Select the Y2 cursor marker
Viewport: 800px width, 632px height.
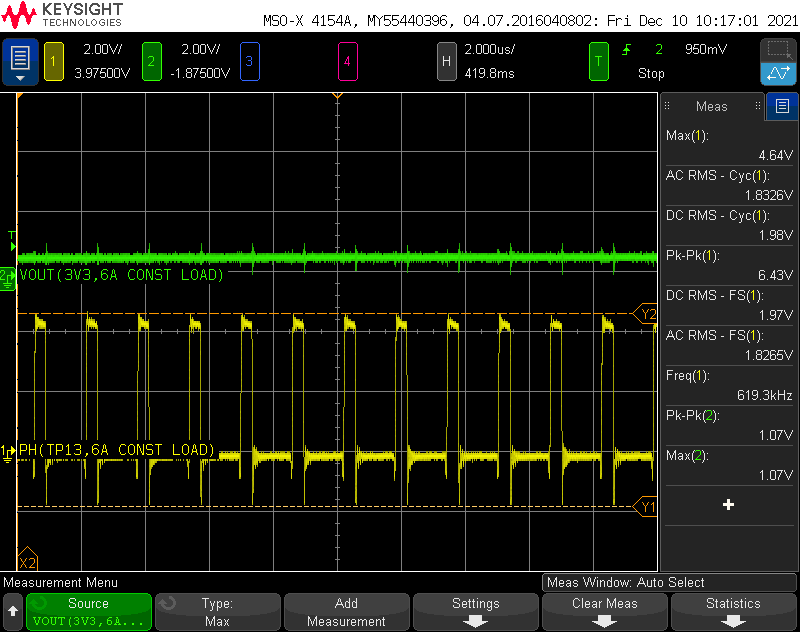click(645, 314)
